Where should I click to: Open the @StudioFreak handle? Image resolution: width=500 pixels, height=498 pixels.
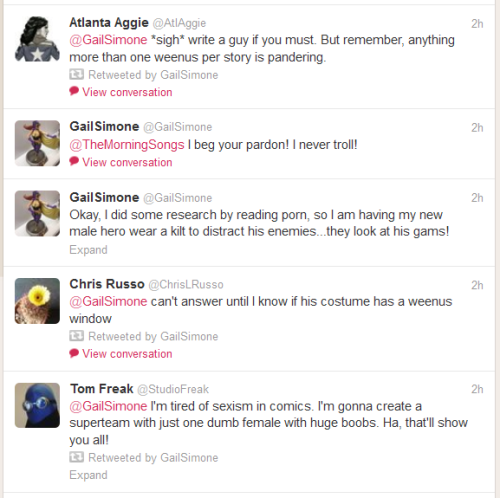[x=173, y=389]
